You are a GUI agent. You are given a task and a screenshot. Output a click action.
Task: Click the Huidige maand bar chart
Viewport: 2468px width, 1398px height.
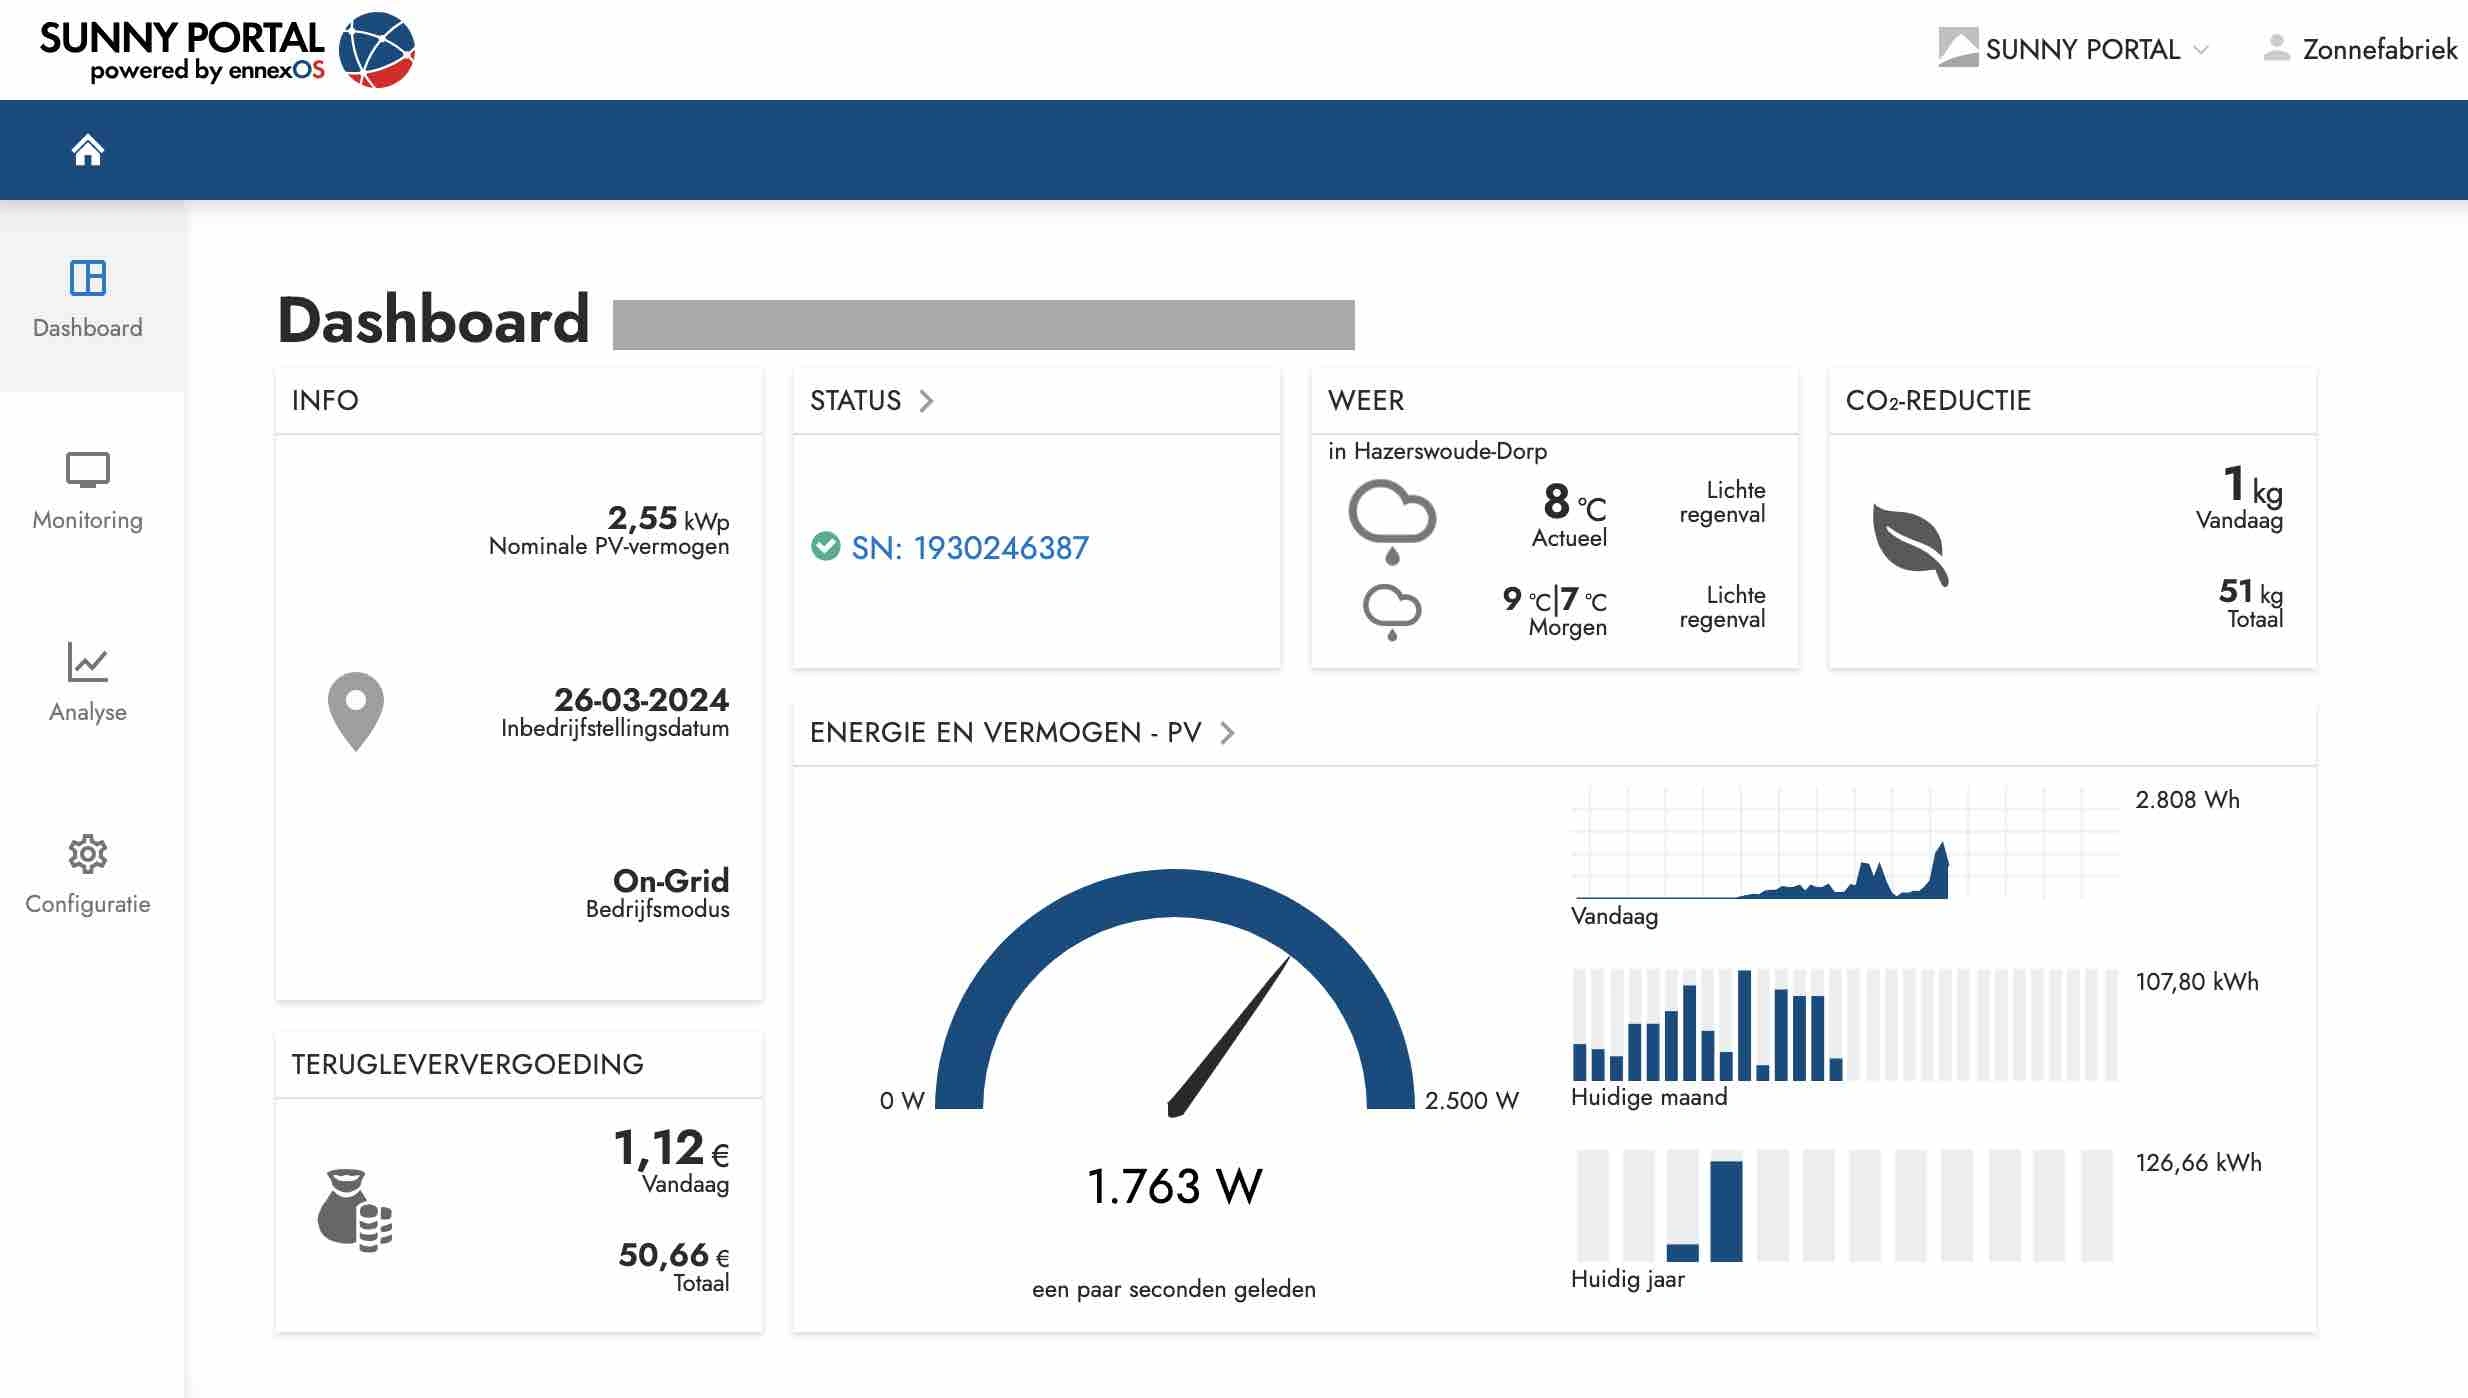tap(1844, 1025)
